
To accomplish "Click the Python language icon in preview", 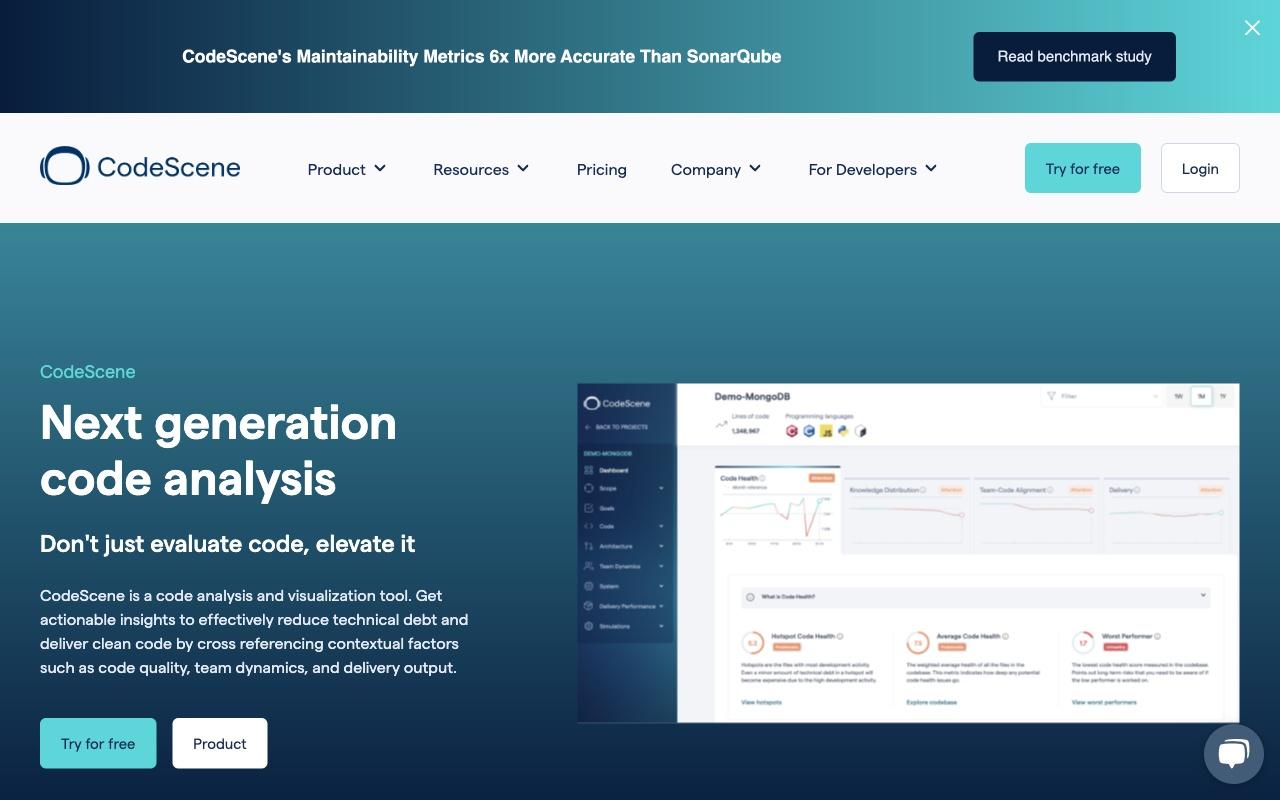I will [843, 431].
